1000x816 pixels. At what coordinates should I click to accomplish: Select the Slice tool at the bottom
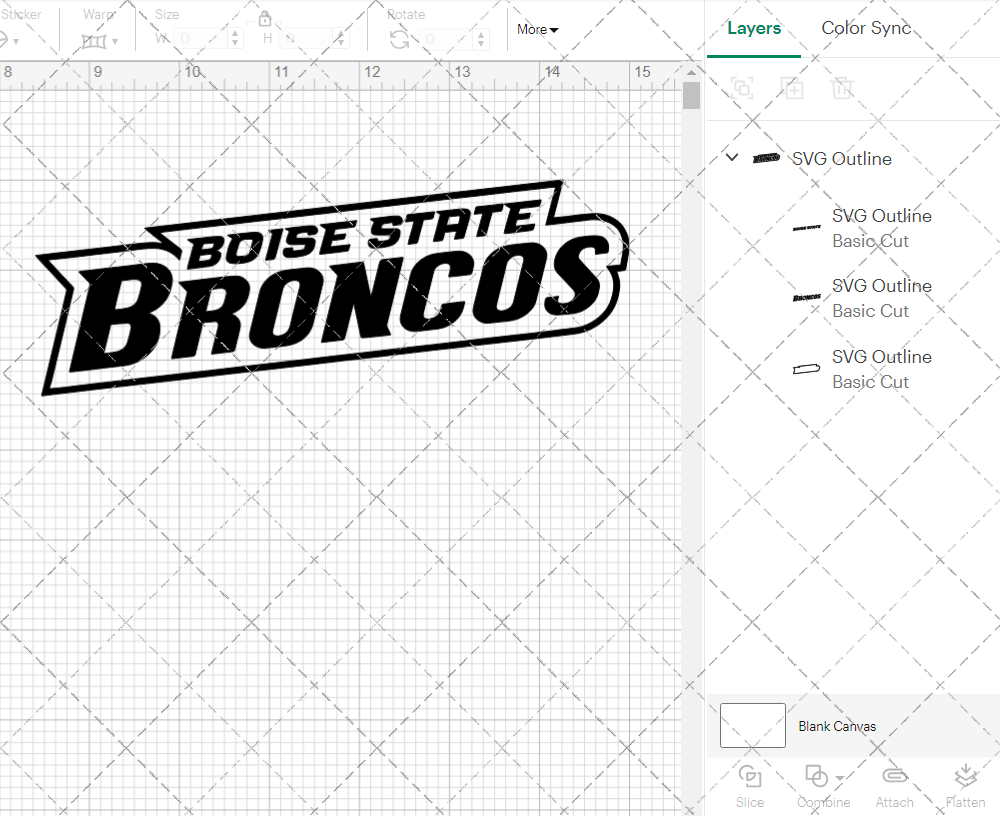pos(750,787)
